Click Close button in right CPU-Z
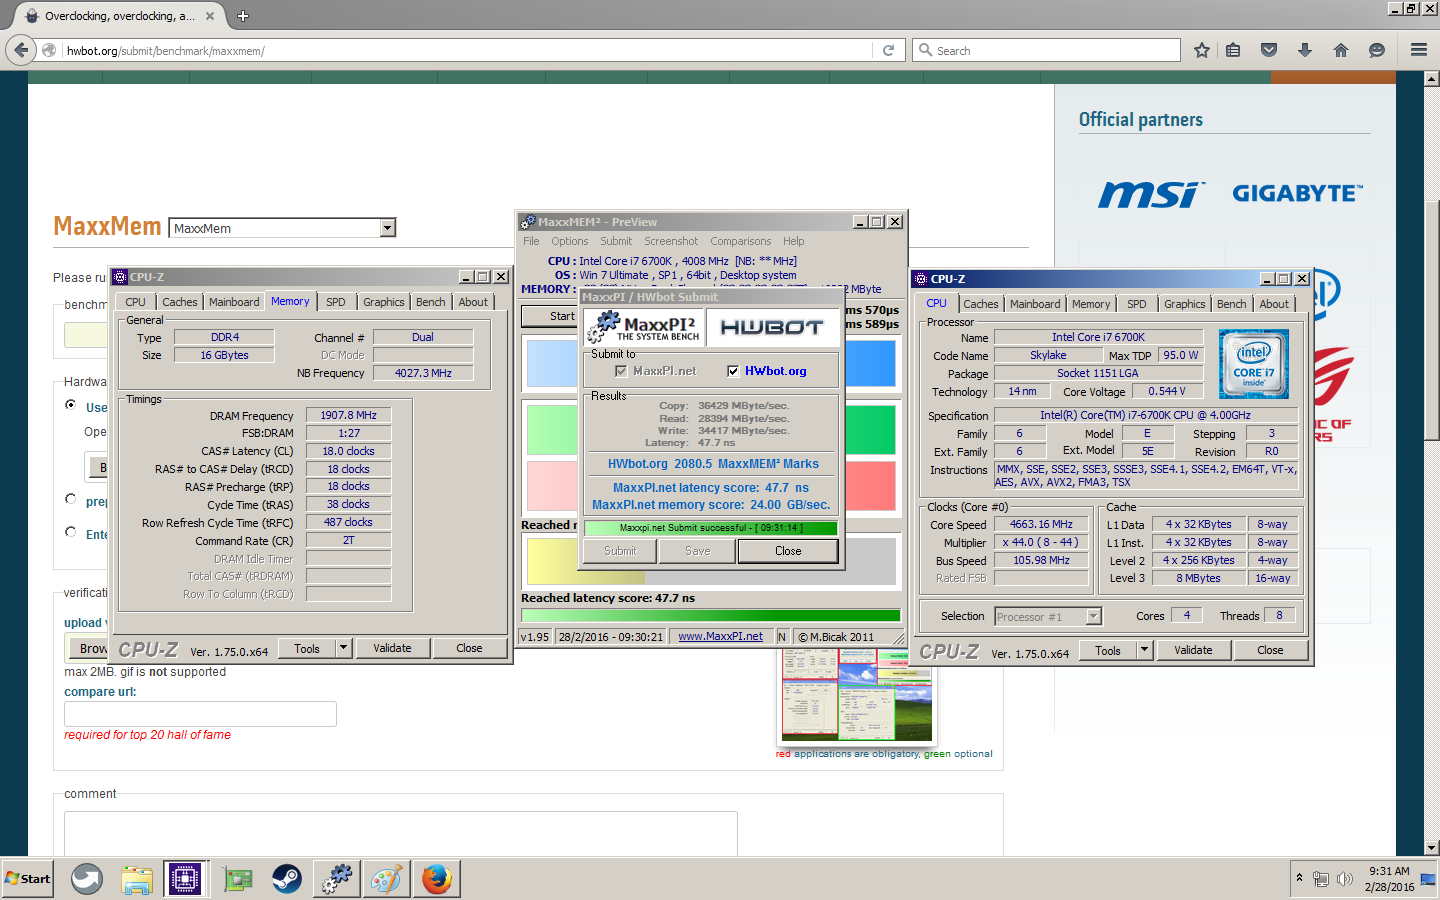The height and width of the screenshot is (900, 1440). [1270, 650]
